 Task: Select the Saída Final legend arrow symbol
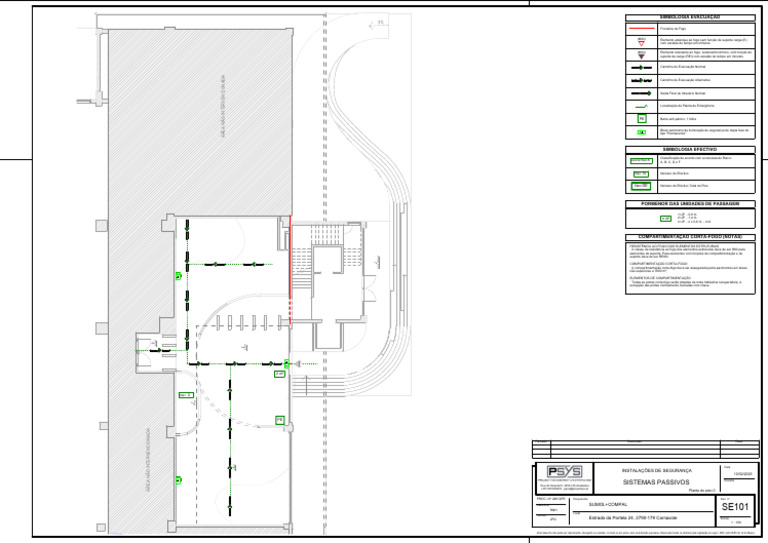(x=642, y=92)
